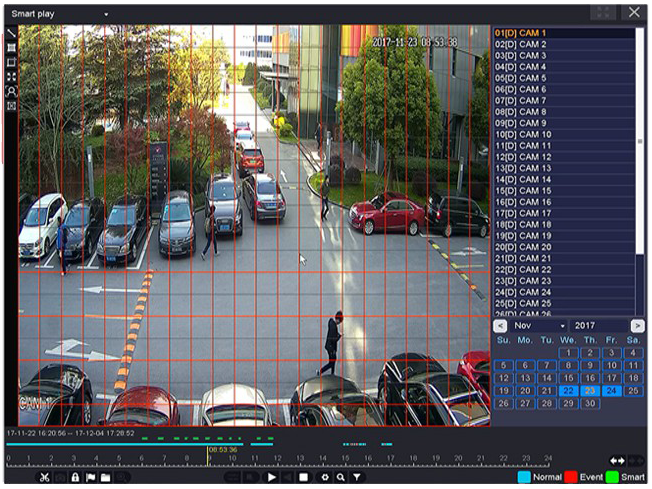Stop playback with the square stop button
This screenshot has width=652, height=489.
pyautogui.click(x=304, y=477)
